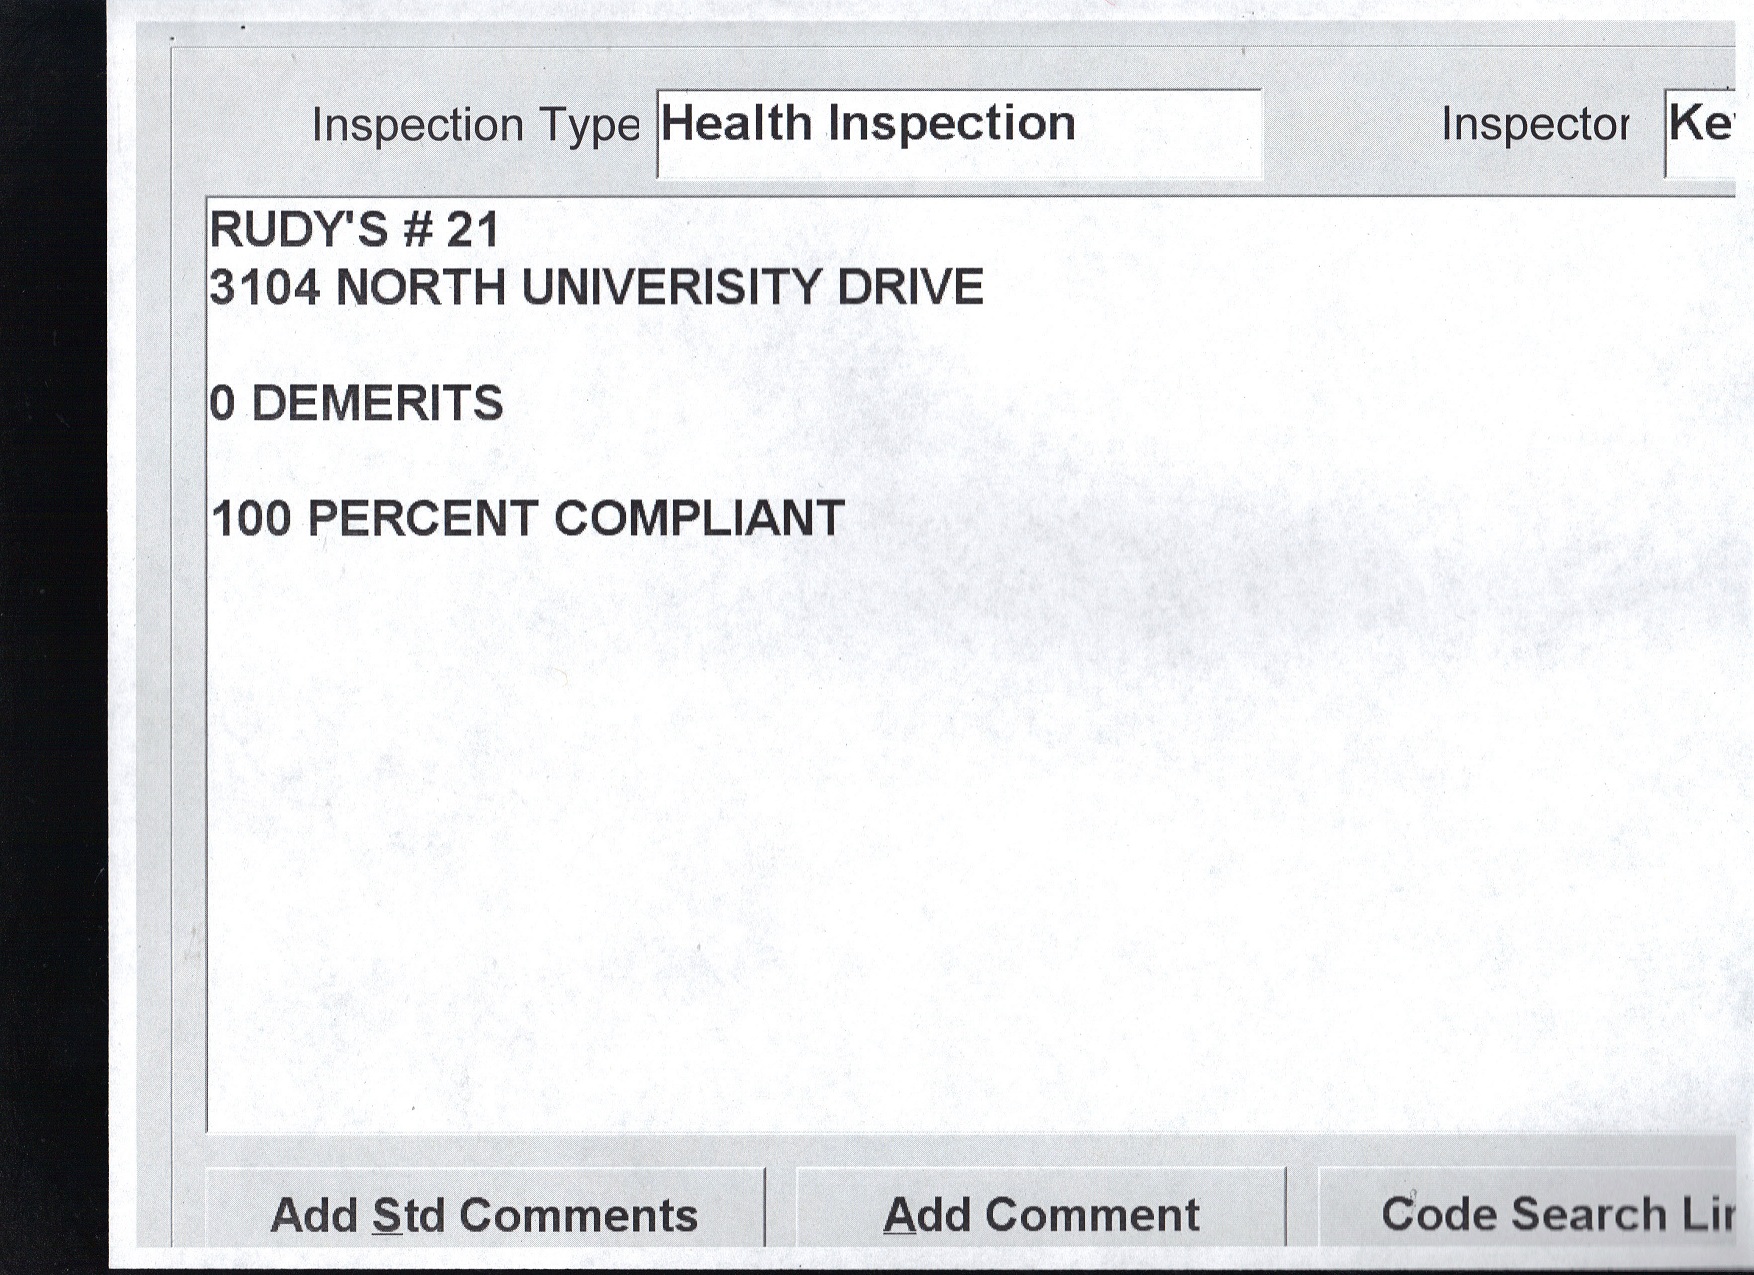Click the Add Std Comments button

point(484,1214)
